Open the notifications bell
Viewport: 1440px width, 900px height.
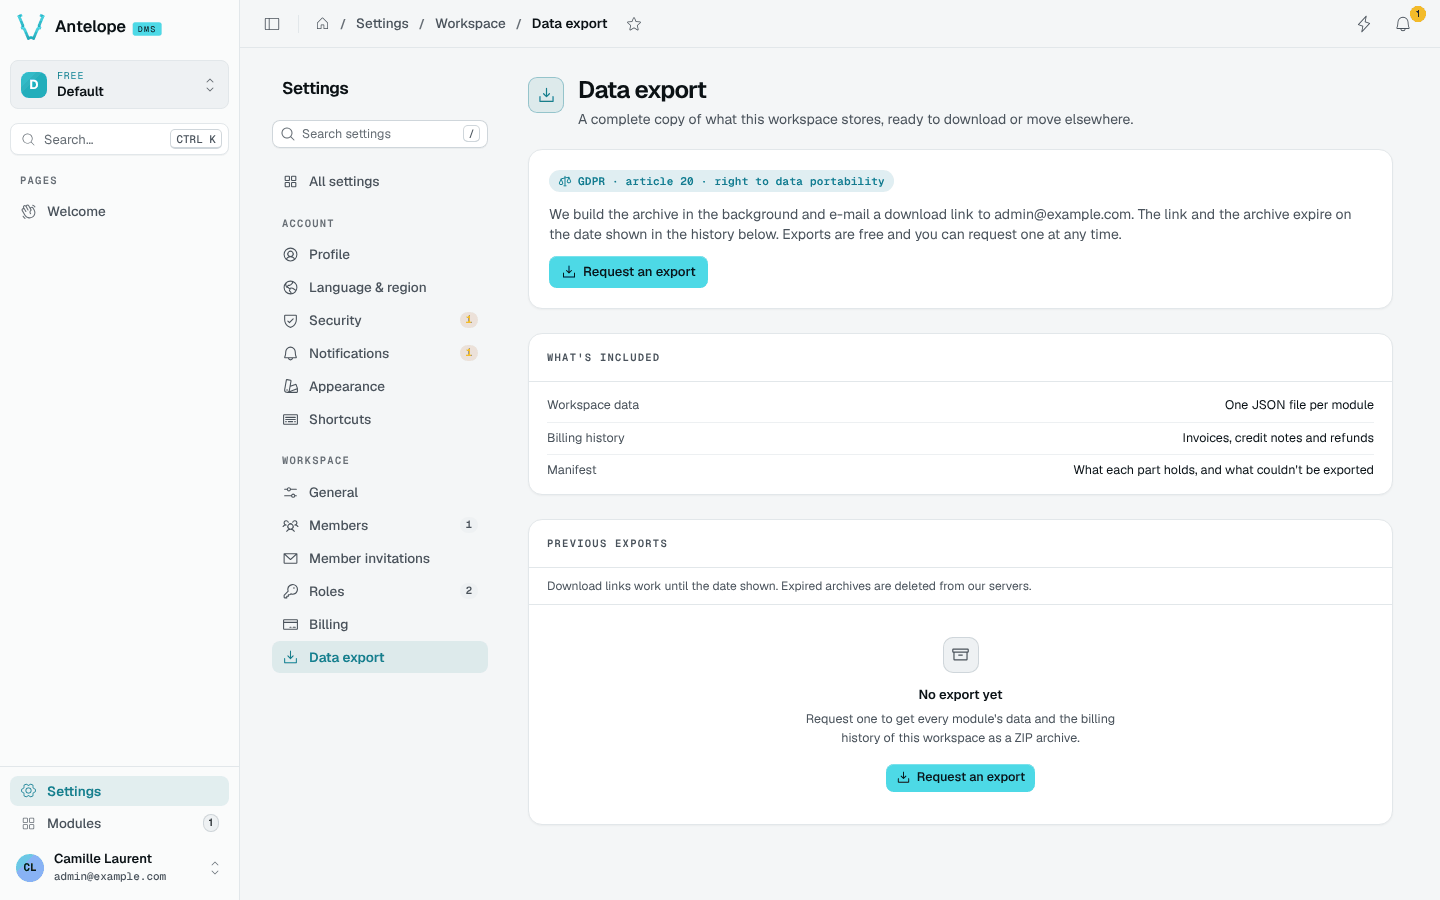point(1403,24)
